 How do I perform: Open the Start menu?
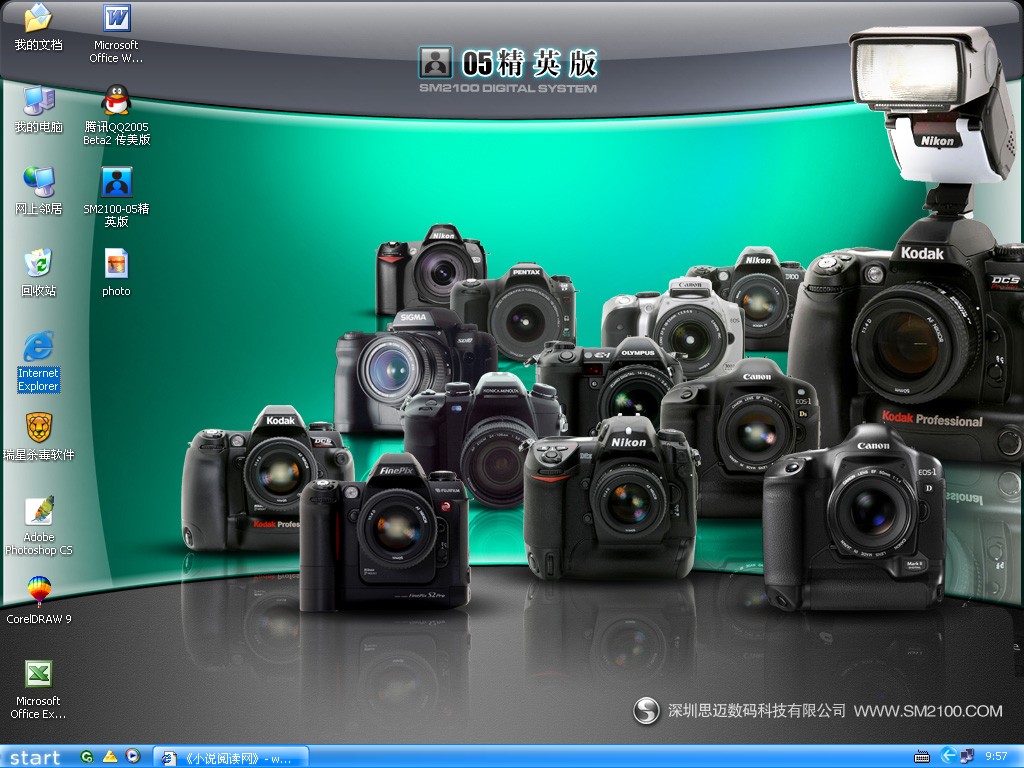coord(35,757)
